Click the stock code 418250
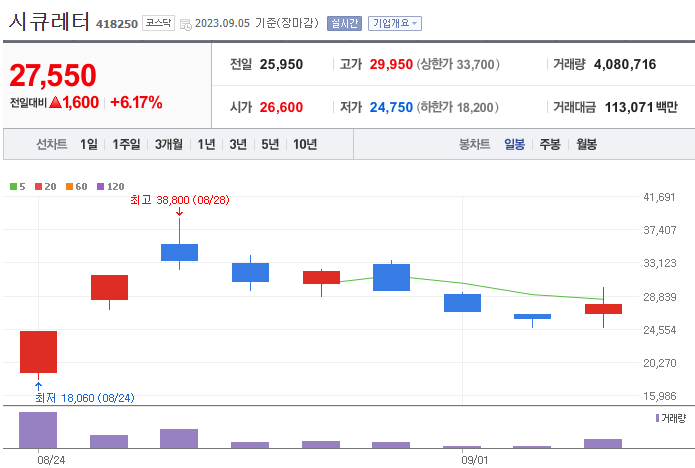Screen dimensions: 695x468 (117, 24)
